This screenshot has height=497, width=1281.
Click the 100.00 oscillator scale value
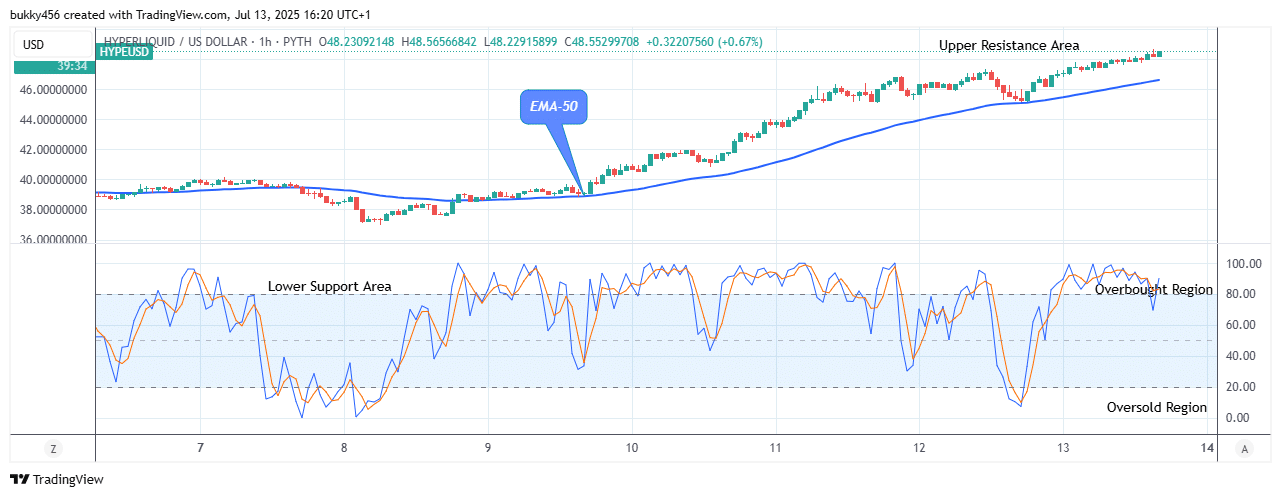1245,264
